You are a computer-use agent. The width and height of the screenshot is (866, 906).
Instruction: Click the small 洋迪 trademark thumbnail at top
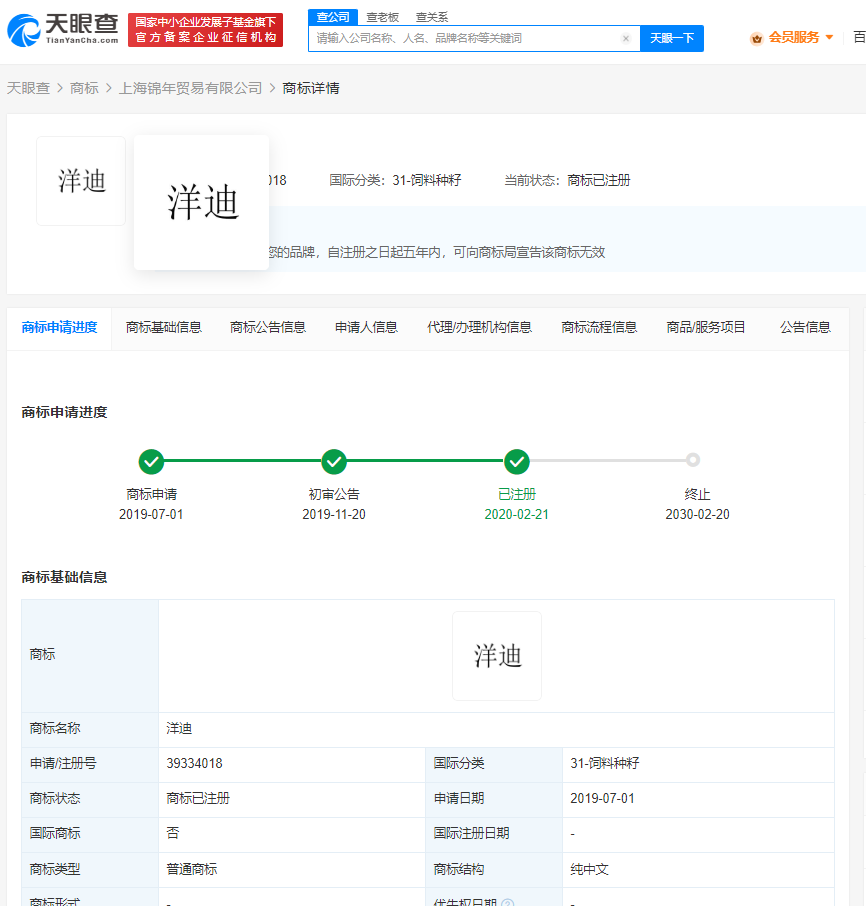pyautogui.click(x=81, y=181)
